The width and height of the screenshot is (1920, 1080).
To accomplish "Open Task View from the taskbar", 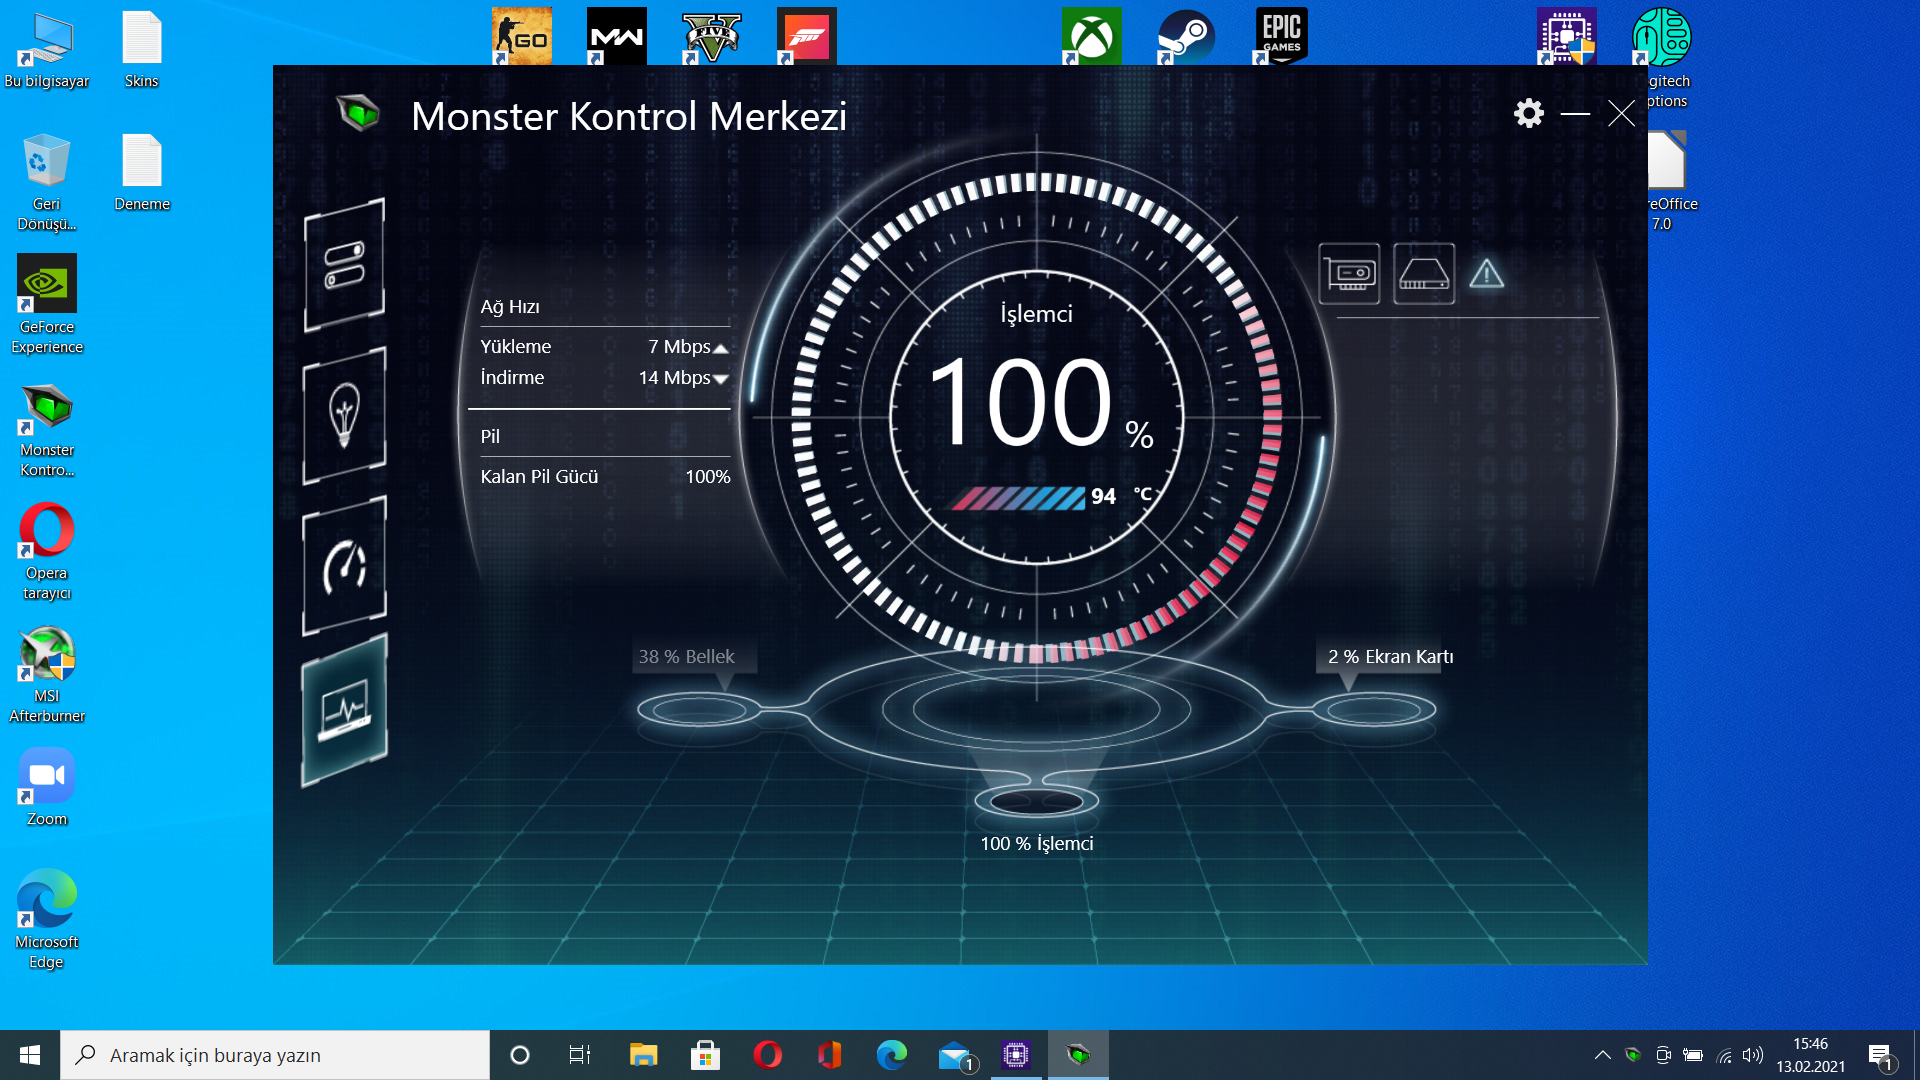I will pyautogui.click(x=579, y=1055).
